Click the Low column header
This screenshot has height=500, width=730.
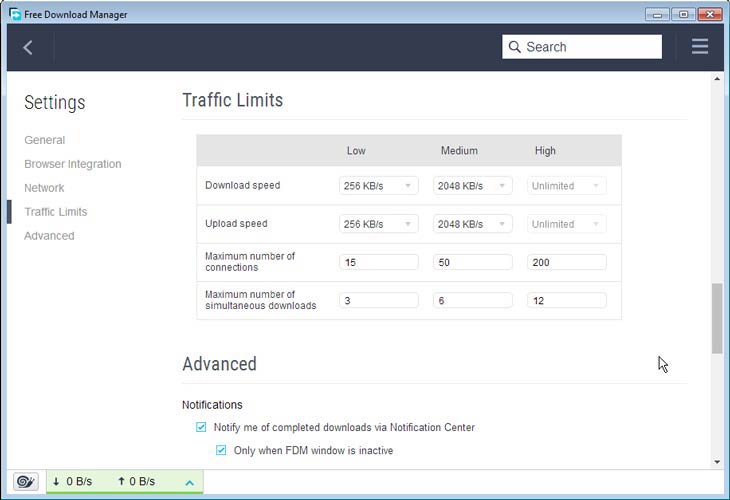click(x=356, y=151)
